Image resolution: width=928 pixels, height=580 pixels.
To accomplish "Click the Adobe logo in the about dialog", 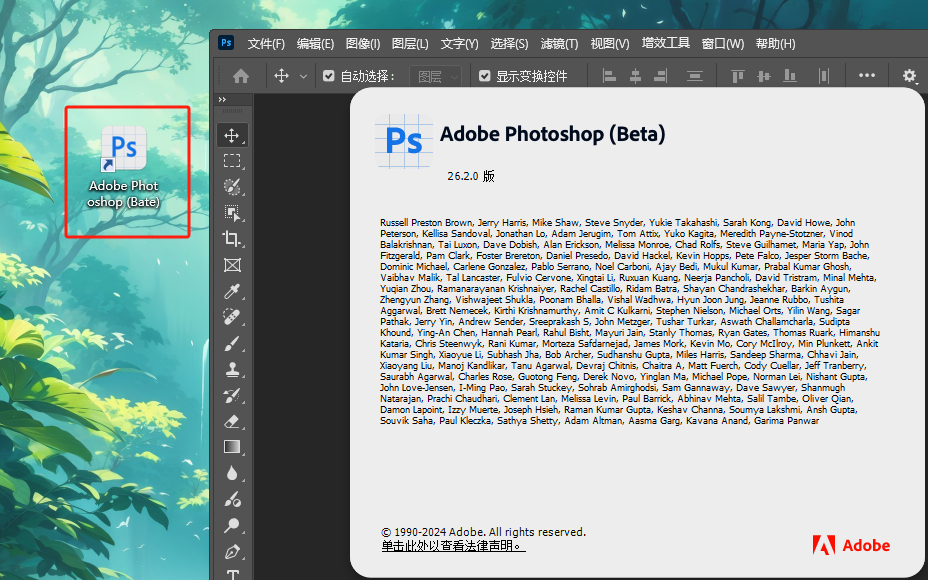I will click(851, 545).
